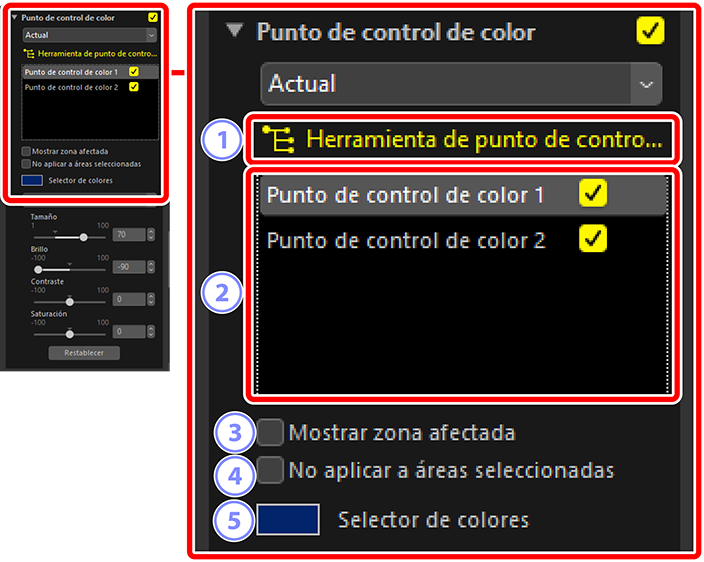Click the control point tool icon in the enlarged panel
This screenshot has width=704, height=562.
281,140
